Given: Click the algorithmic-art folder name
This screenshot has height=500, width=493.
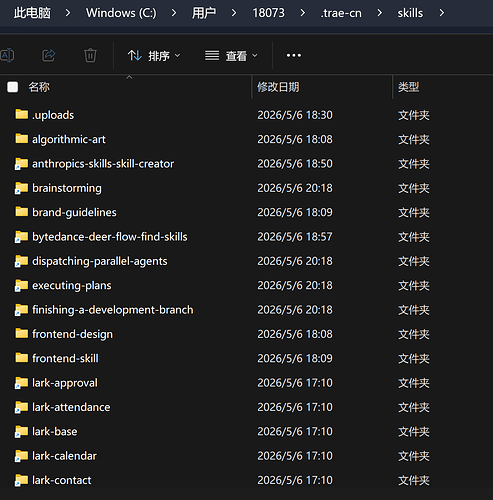Looking at the screenshot, I should click(69, 139).
